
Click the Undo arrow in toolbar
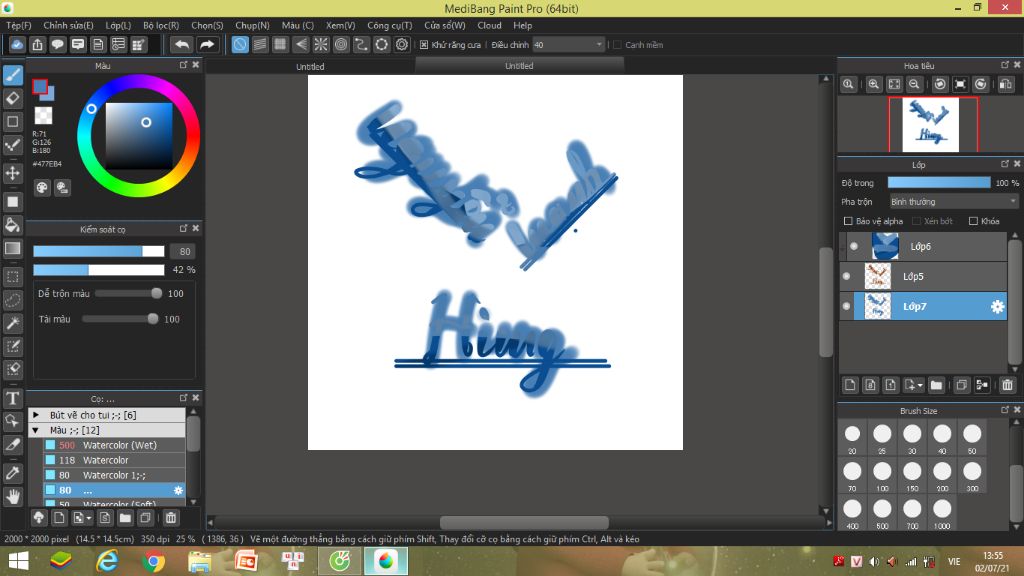point(182,44)
